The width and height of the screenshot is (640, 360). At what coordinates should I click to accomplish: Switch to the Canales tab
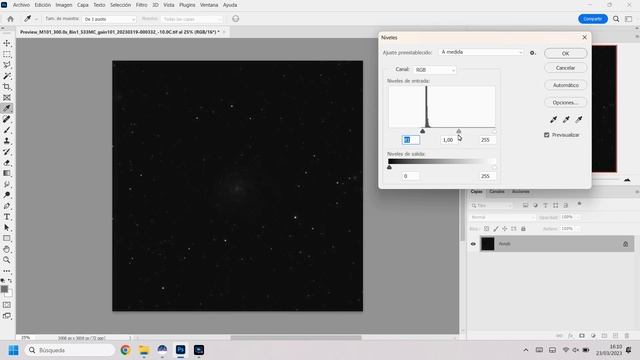pyautogui.click(x=497, y=191)
